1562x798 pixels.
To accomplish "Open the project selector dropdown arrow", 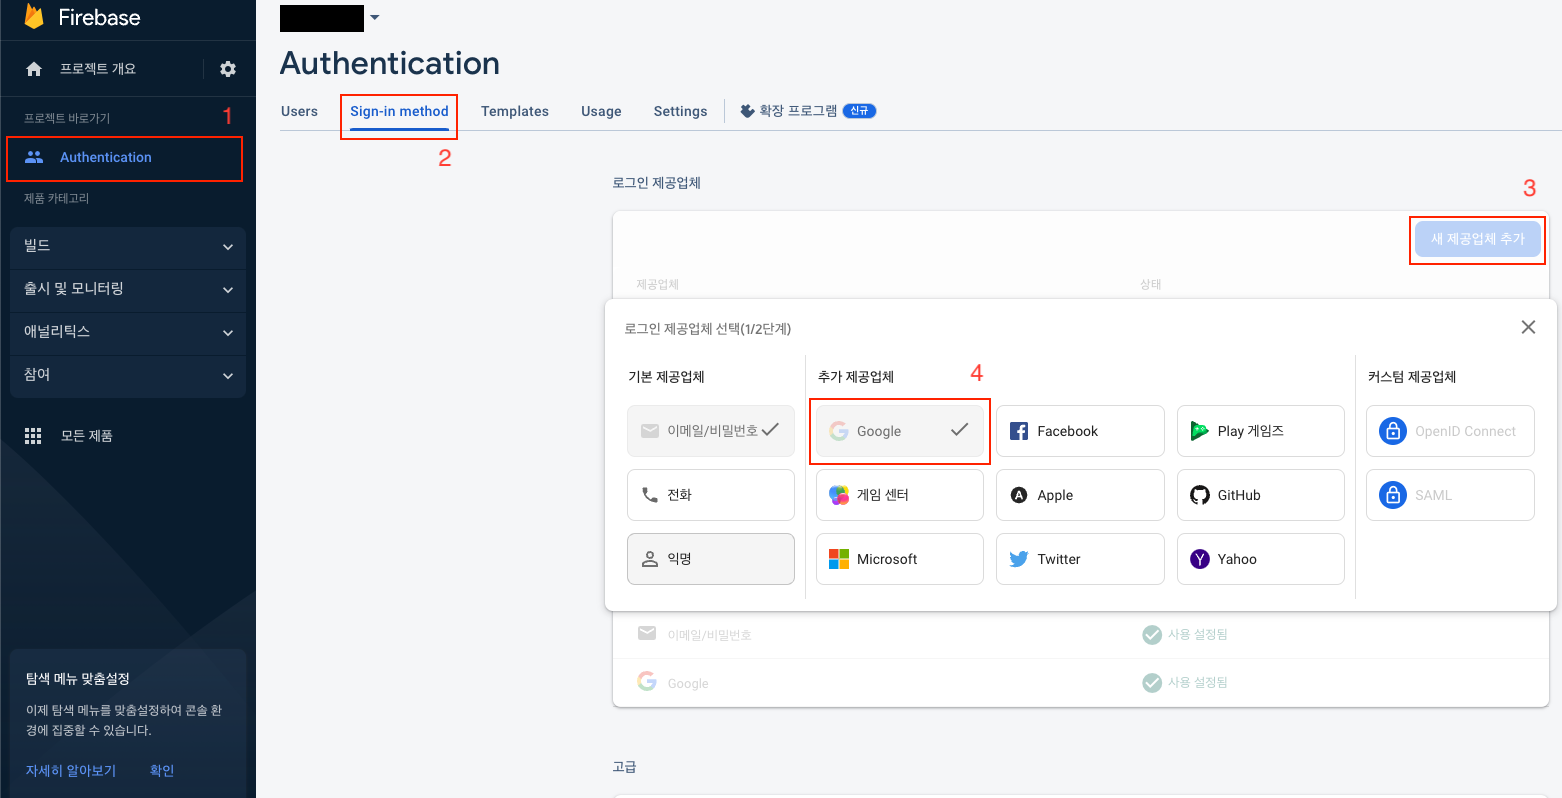I will (x=374, y=17).
